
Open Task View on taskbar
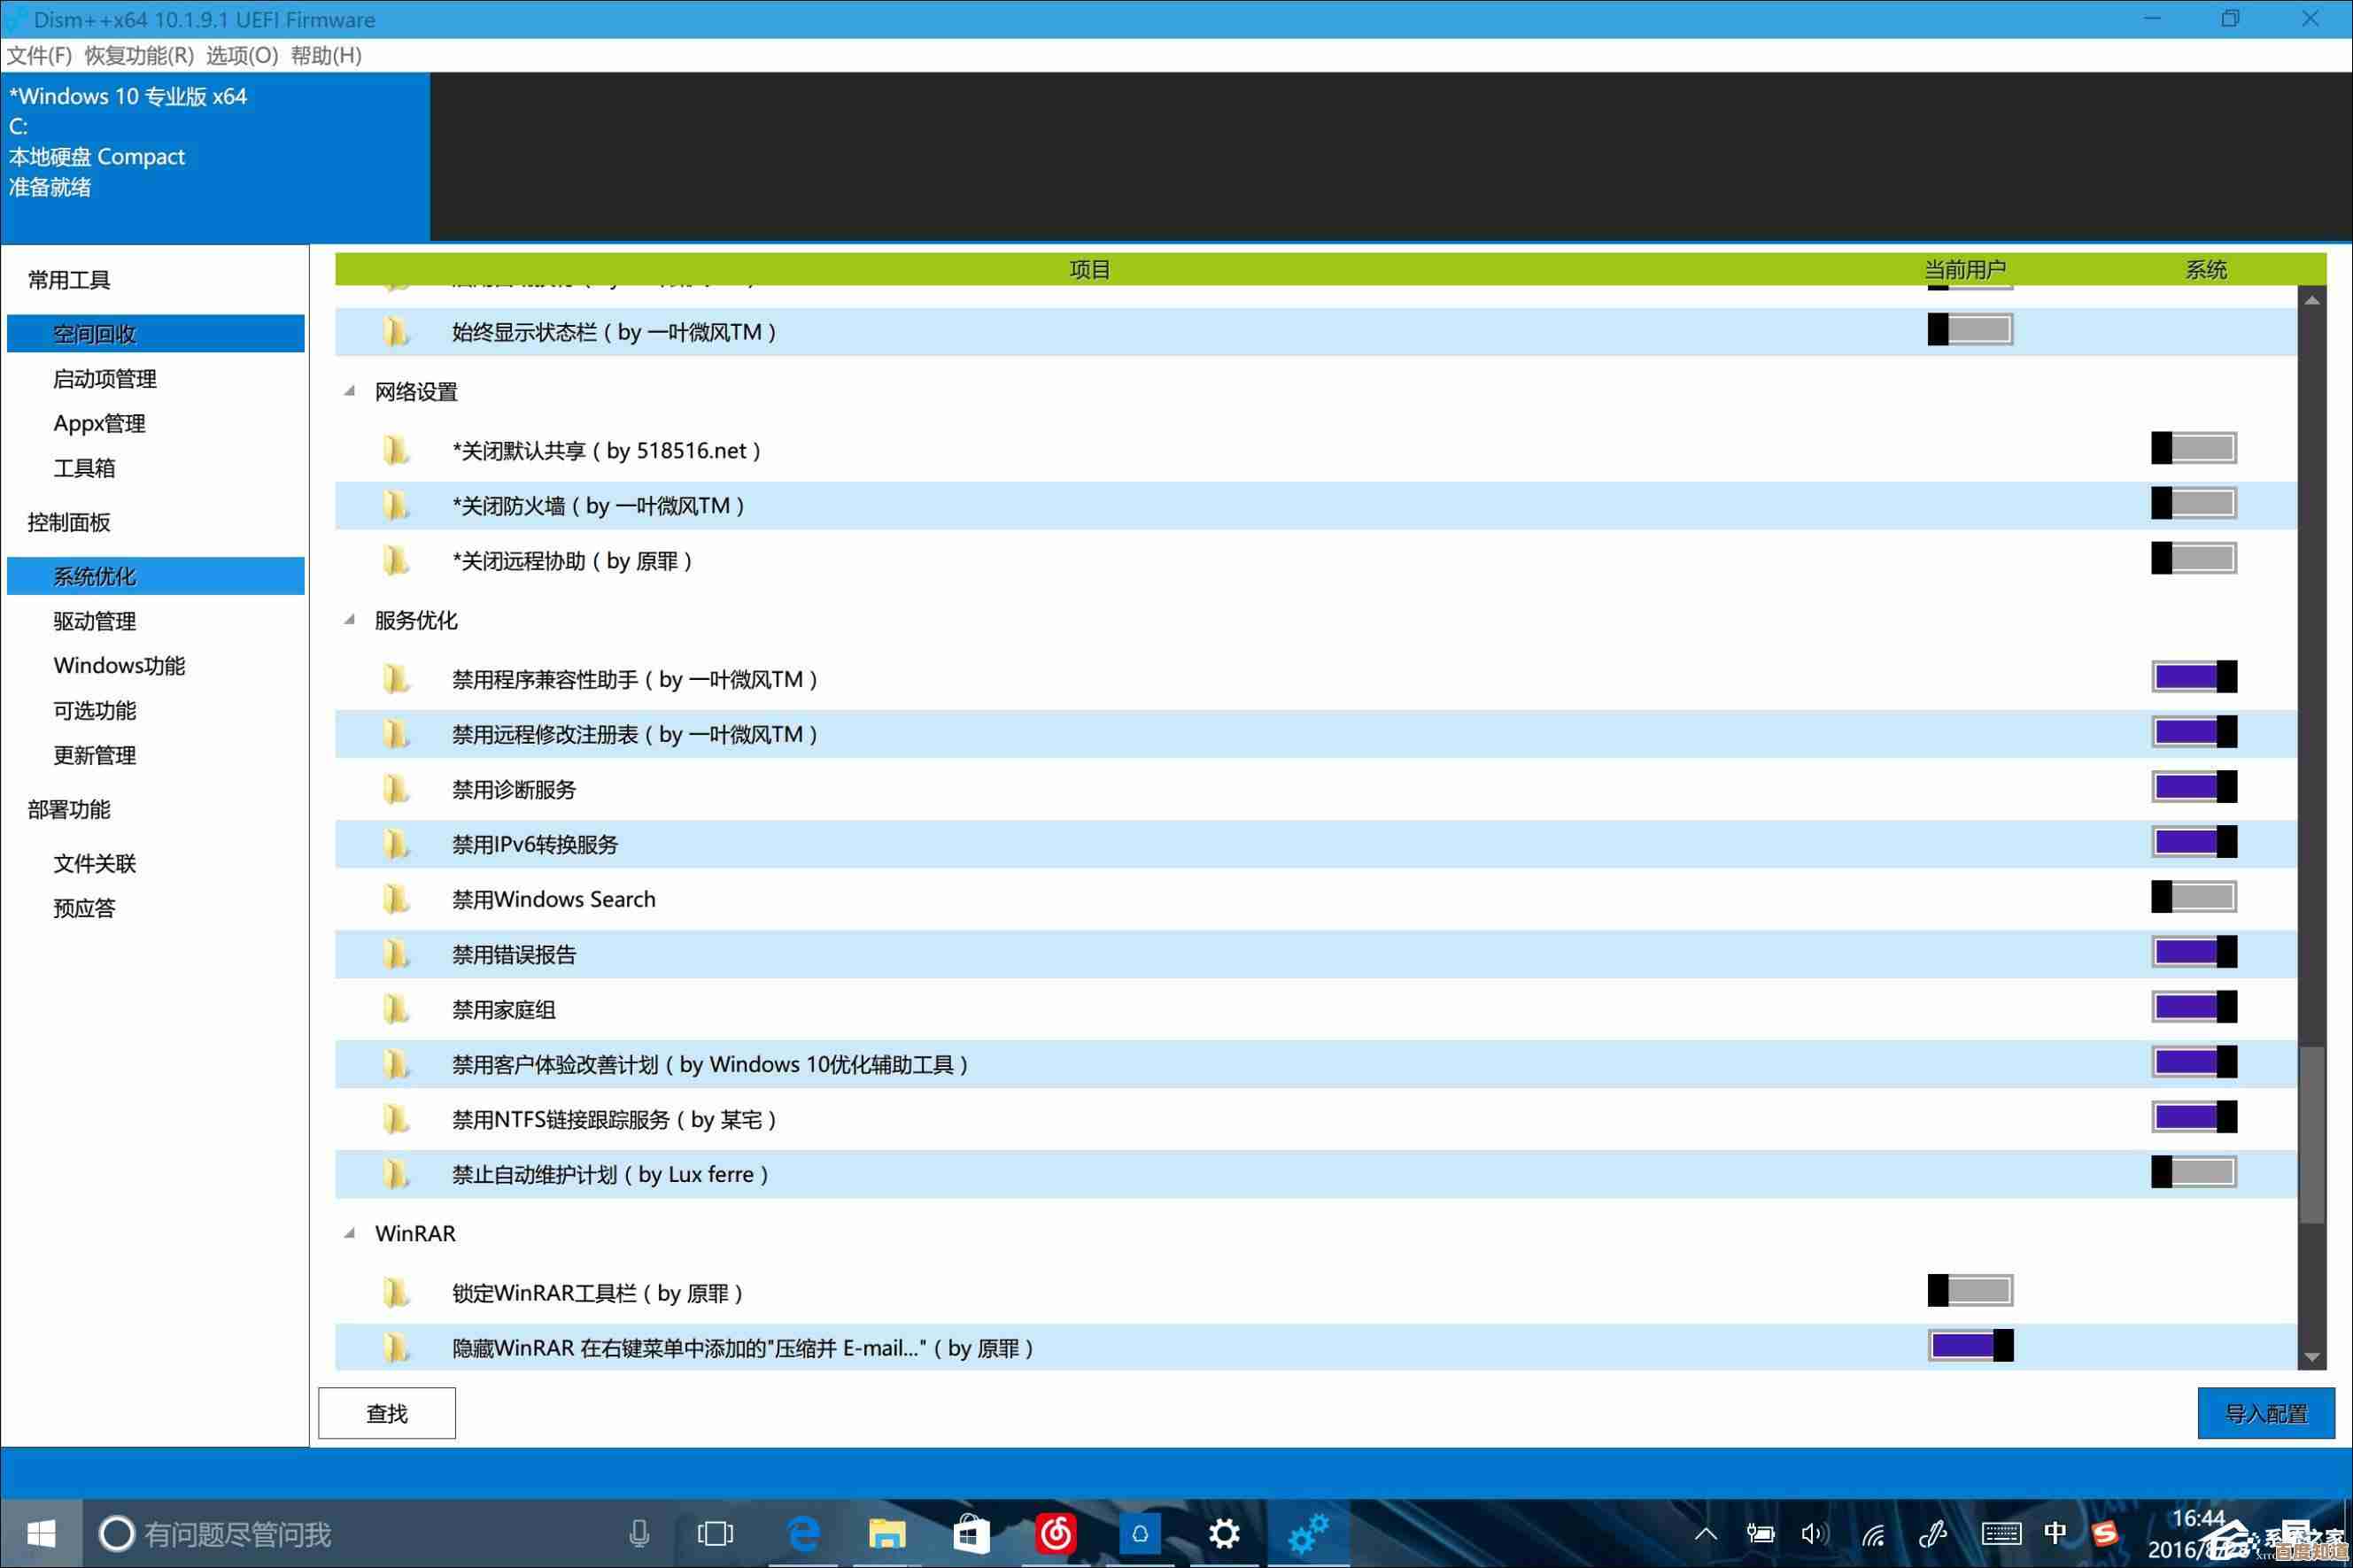(x=715, y=1533)
